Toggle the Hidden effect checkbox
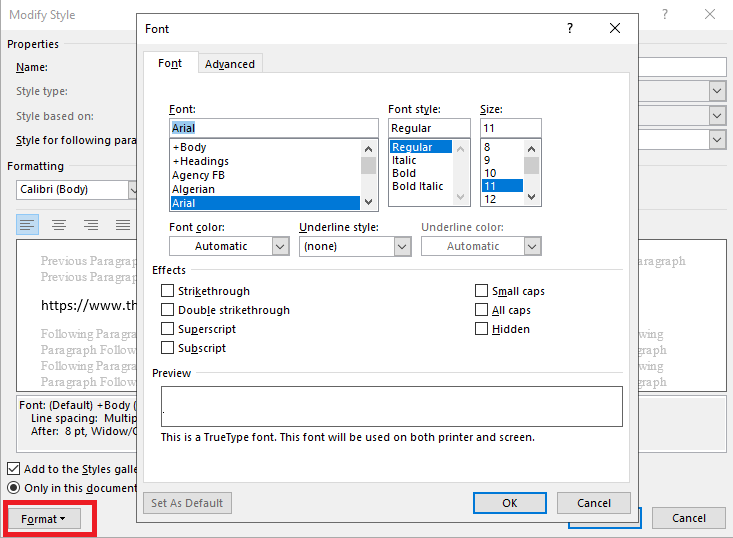This screenshot has height=538, width=733. coord(481,329)
